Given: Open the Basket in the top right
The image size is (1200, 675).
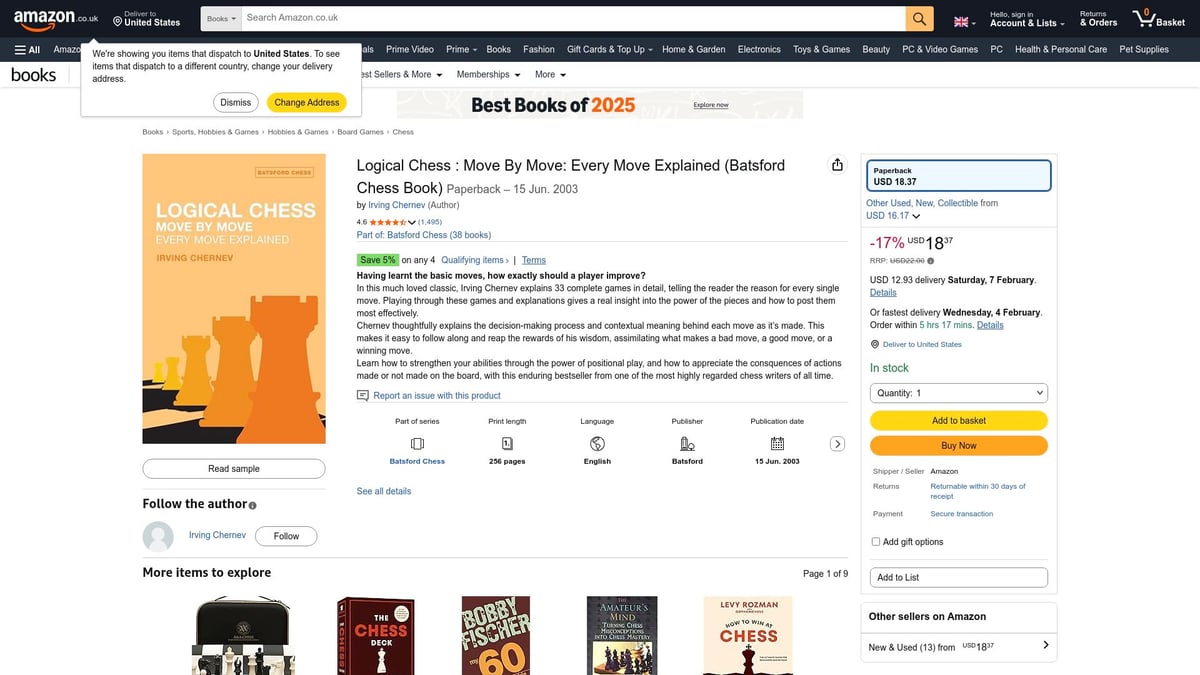Looking at the screenshot, I should point(1157,17).
